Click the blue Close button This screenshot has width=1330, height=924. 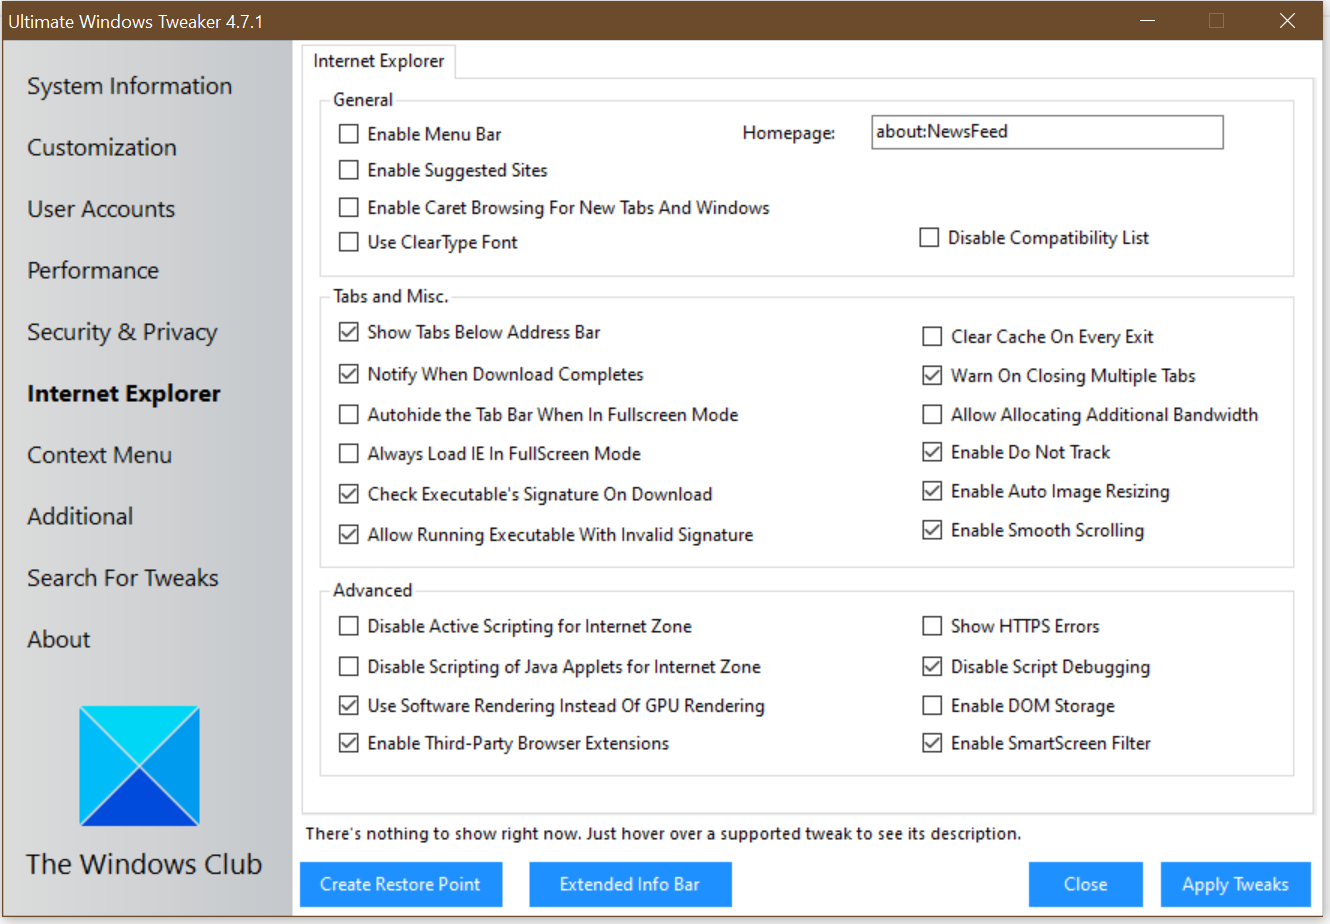coord(1086,884)
